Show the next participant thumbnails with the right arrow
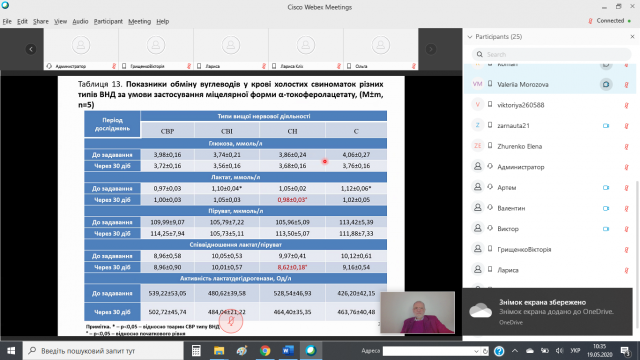Screen dimensions: 640x360 pos(431,49)
